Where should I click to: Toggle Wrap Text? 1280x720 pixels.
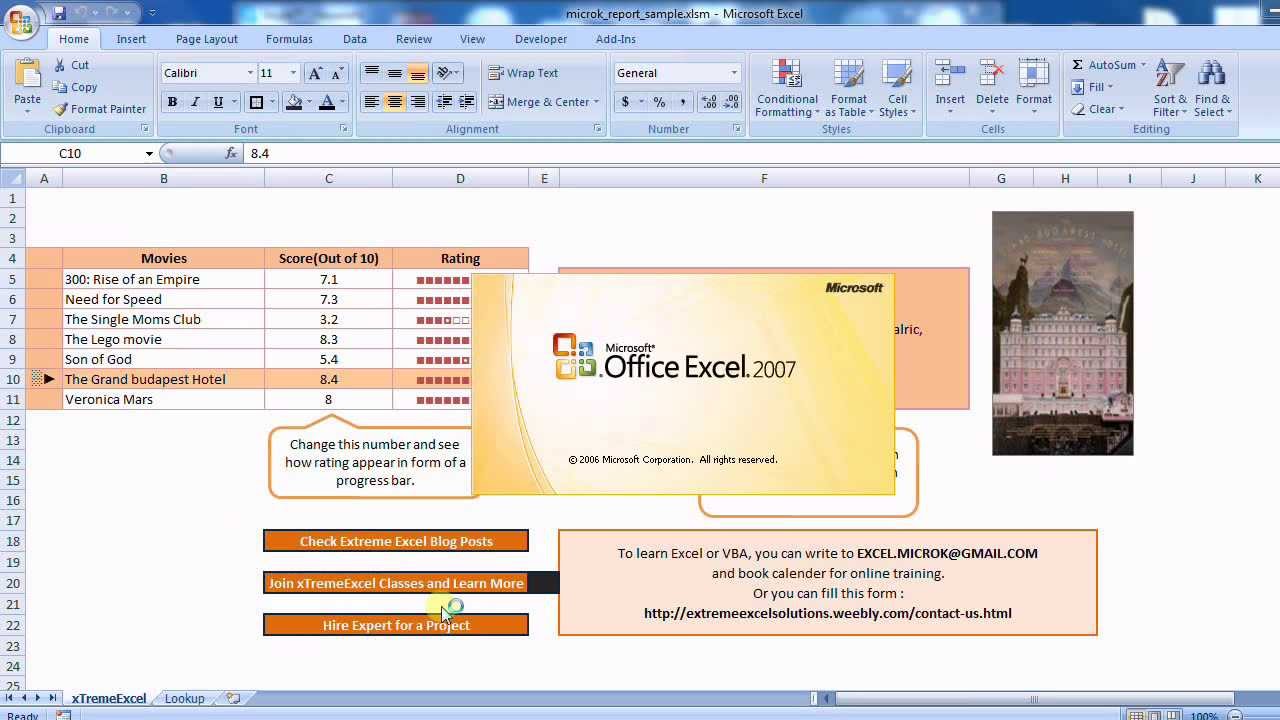coord(523,73)
